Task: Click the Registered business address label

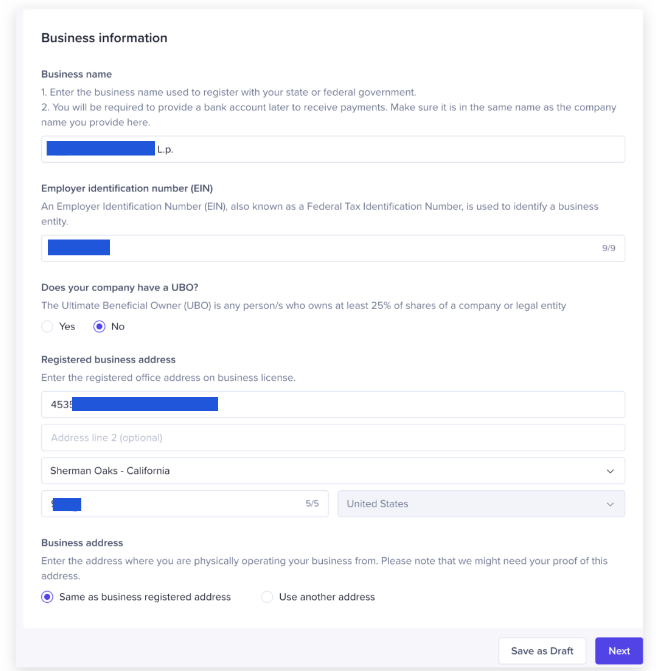Action: (108, 359)
